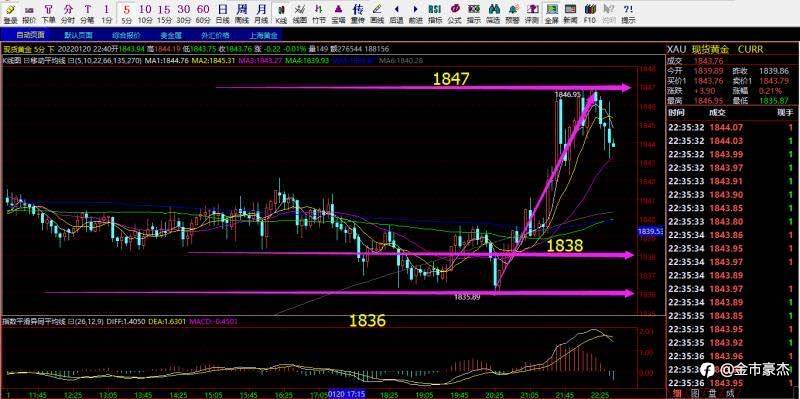
Task: Switch to the 默认页面 tab
Action: tap(78, 35)
